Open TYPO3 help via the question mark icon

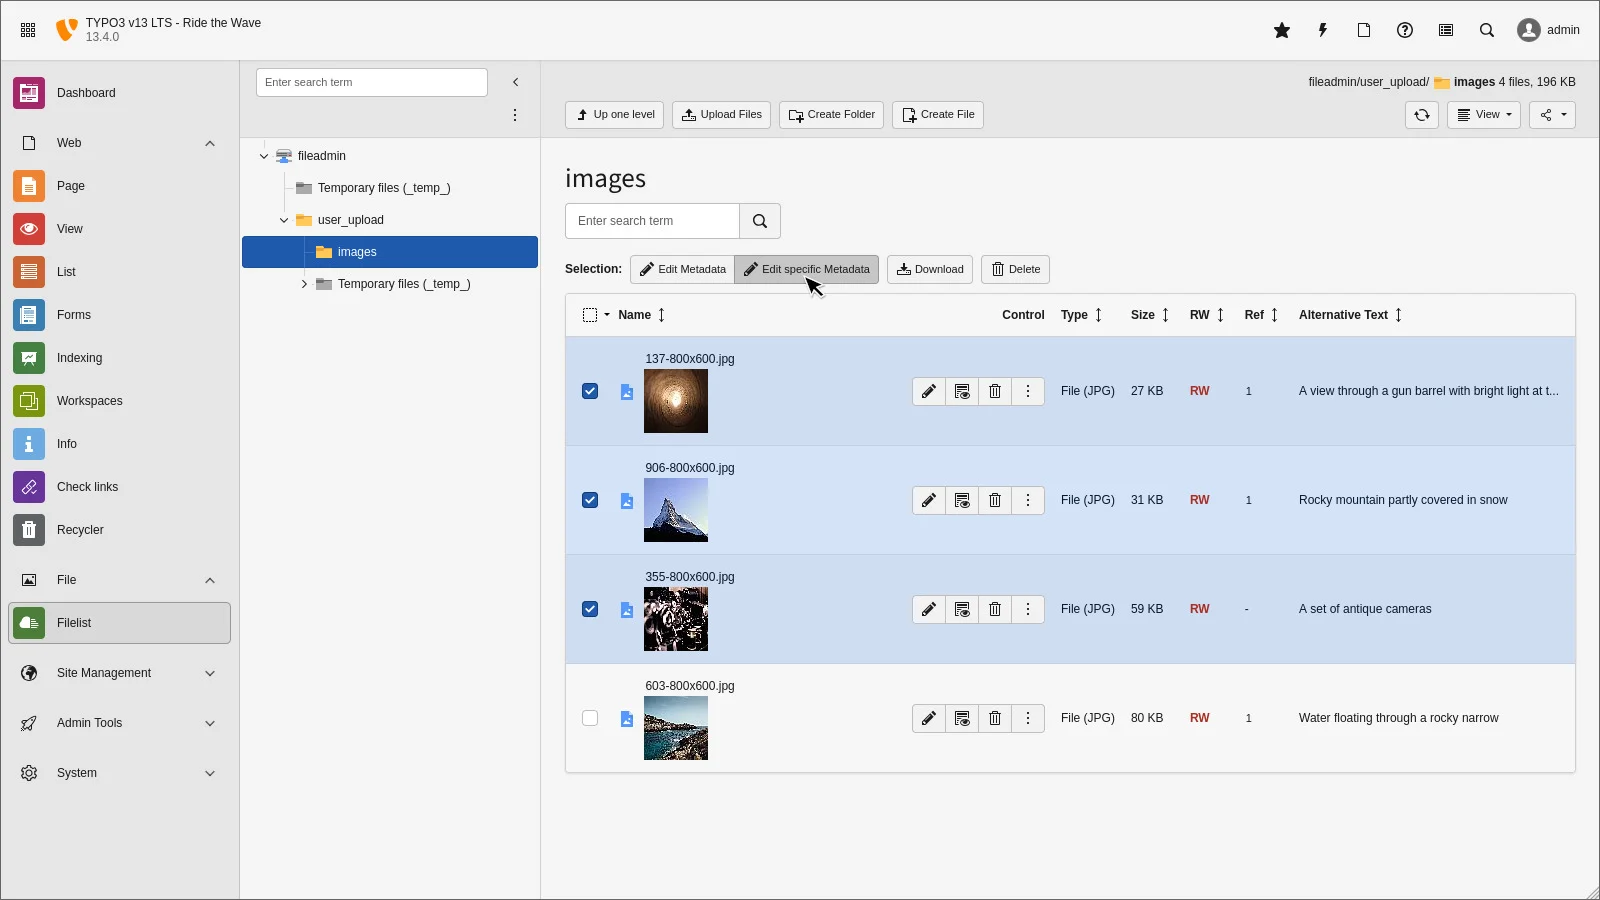1405,30
